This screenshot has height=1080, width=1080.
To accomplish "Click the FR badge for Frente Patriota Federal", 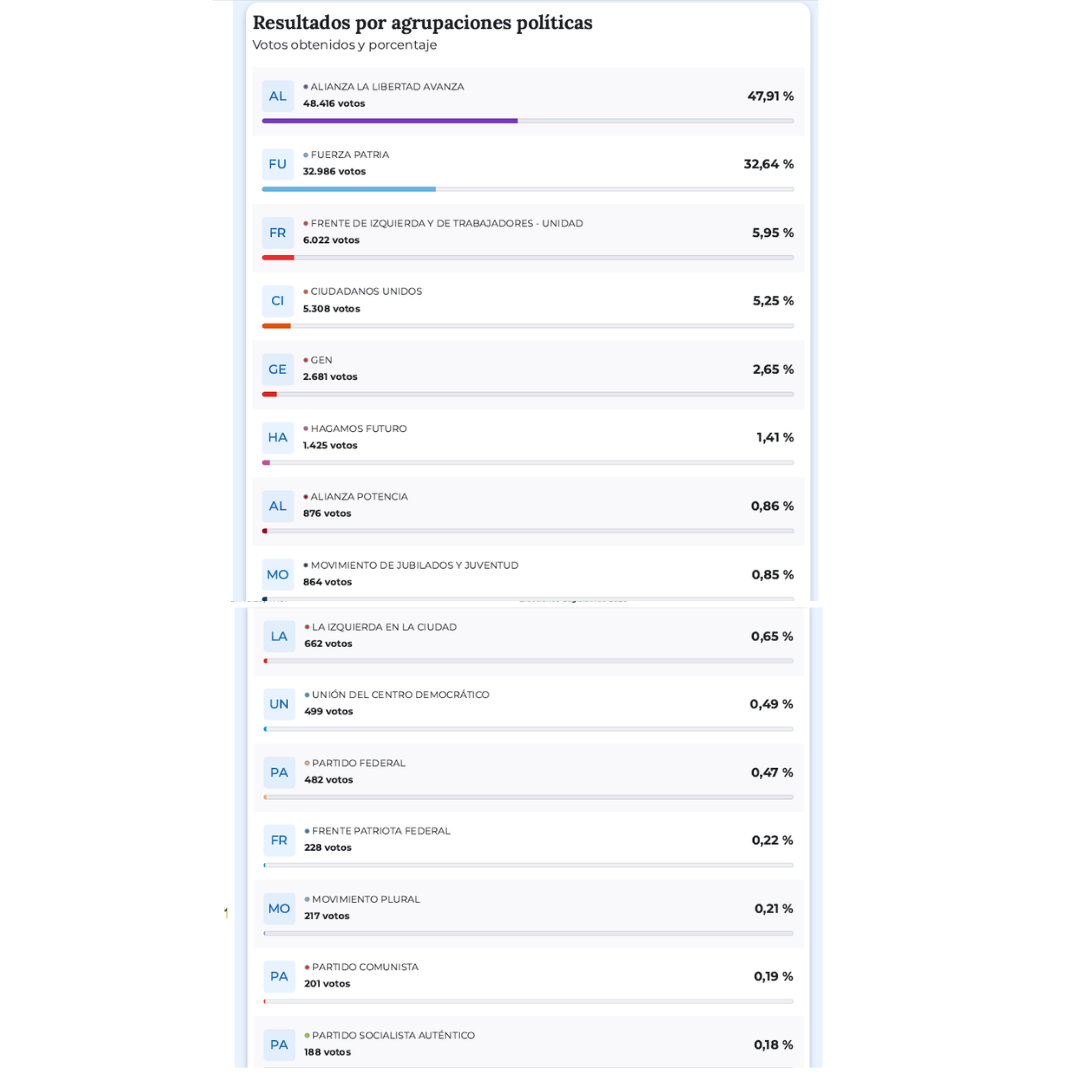I will (x=279, y=840).
